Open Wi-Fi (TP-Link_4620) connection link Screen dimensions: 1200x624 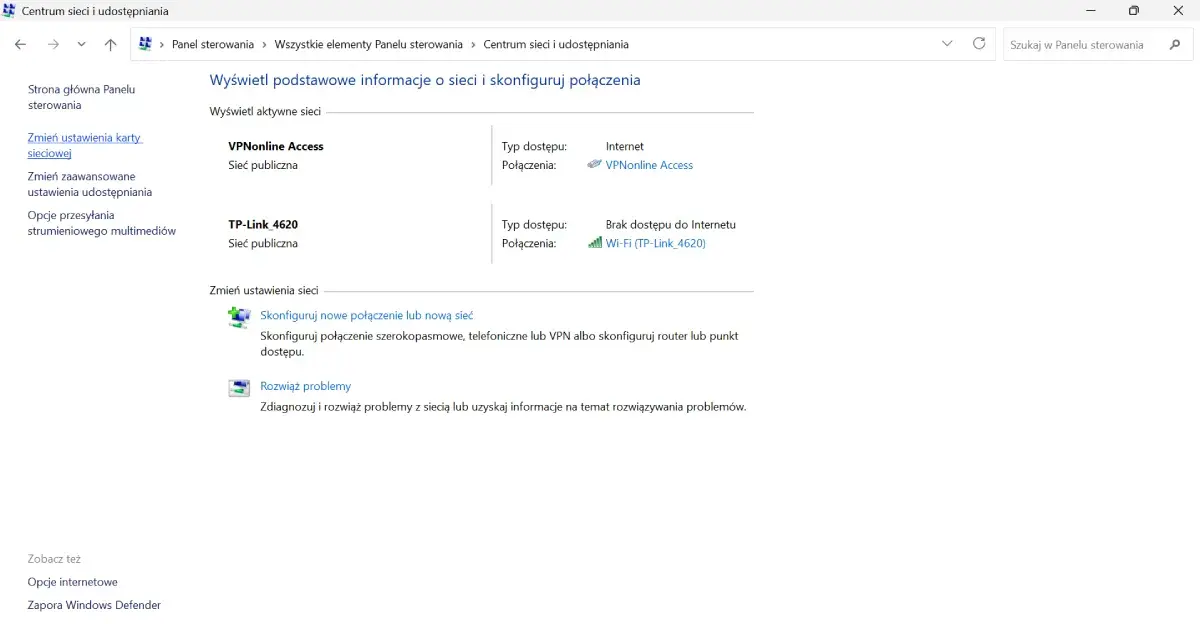(x=656, y=243)
